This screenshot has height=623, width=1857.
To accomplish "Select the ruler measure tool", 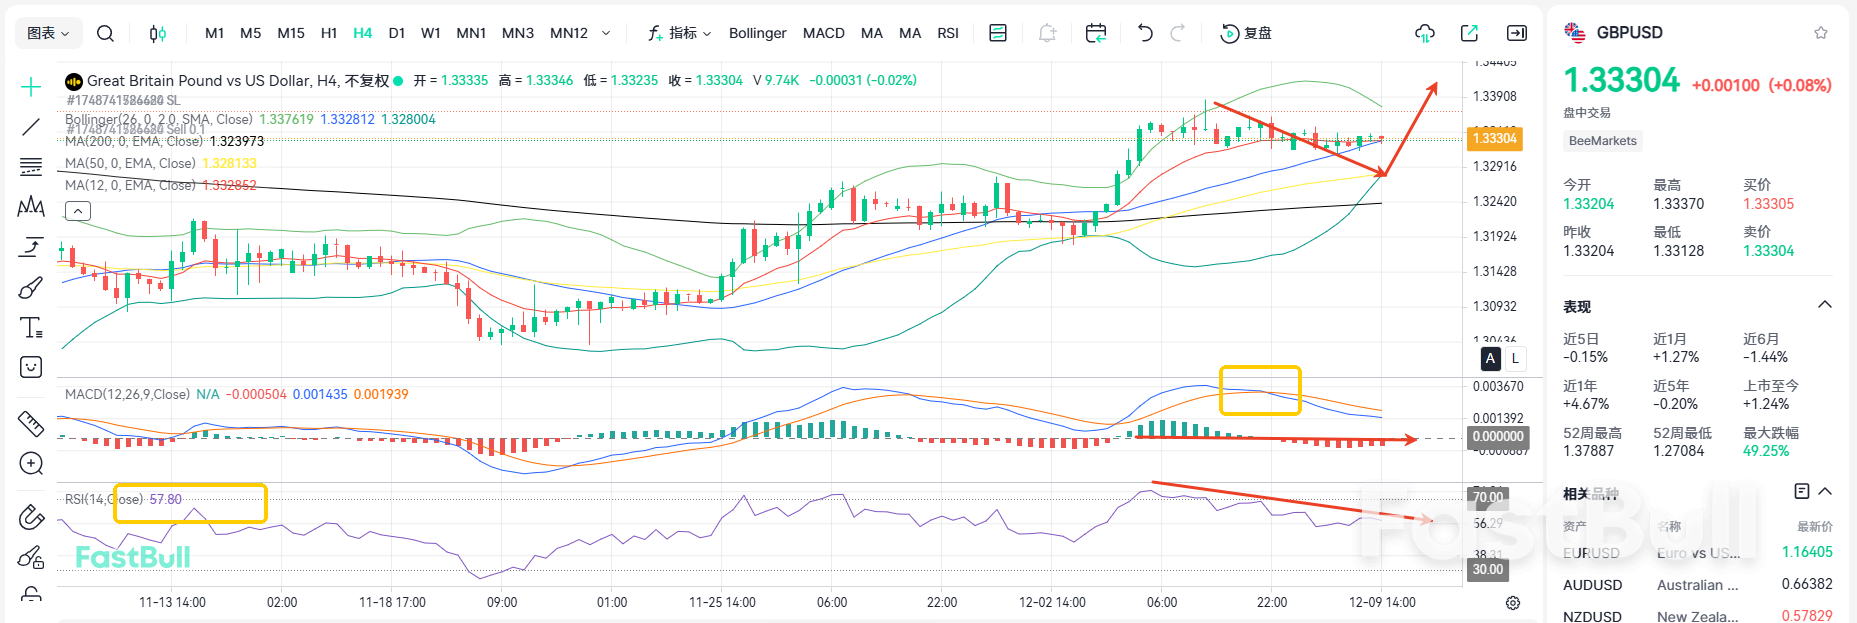I will pyautogui.click(x=31, y=424).
